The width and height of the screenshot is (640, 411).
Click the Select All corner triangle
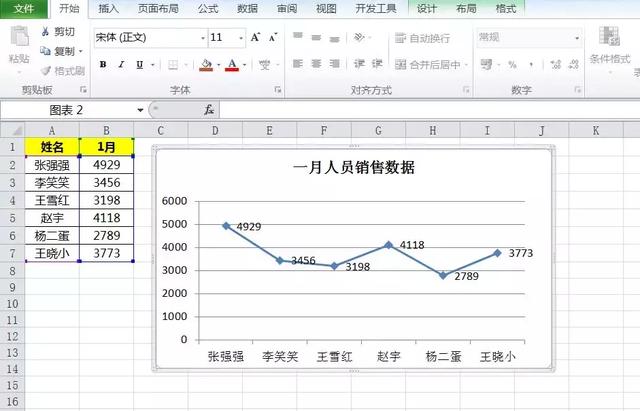tap(13, 130)
